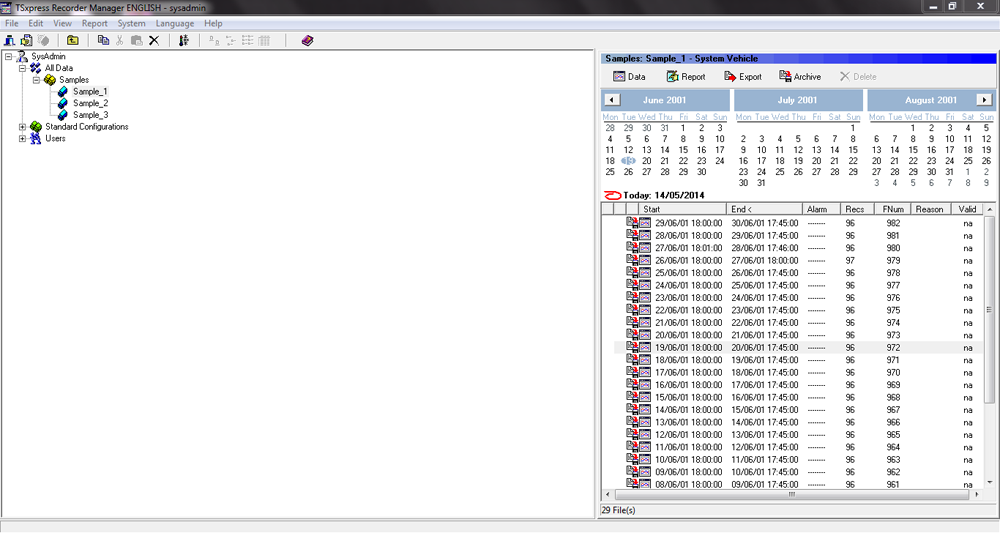Collapse the Samples tree node

tap(35, 80)
